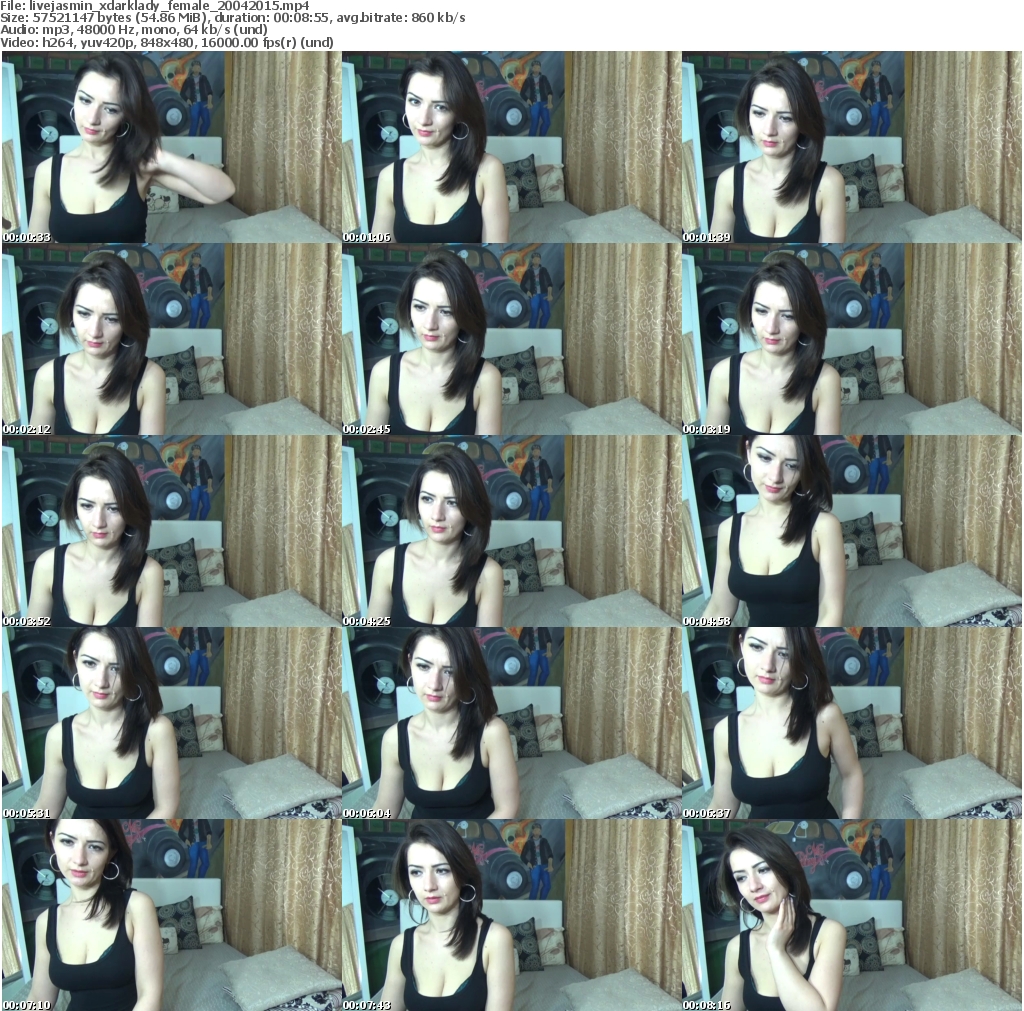View the thumbnail frame at 00:07:43
This screenshot has width=1024, height=1011.
[511, 916]
